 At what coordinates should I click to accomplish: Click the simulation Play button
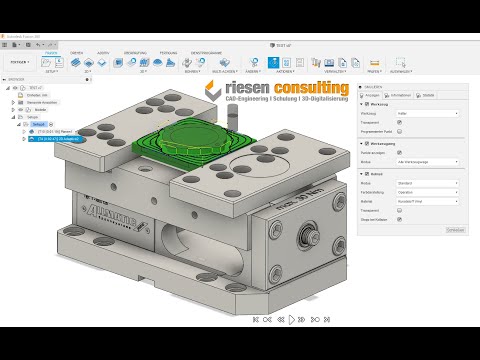[x=291, y=320]
